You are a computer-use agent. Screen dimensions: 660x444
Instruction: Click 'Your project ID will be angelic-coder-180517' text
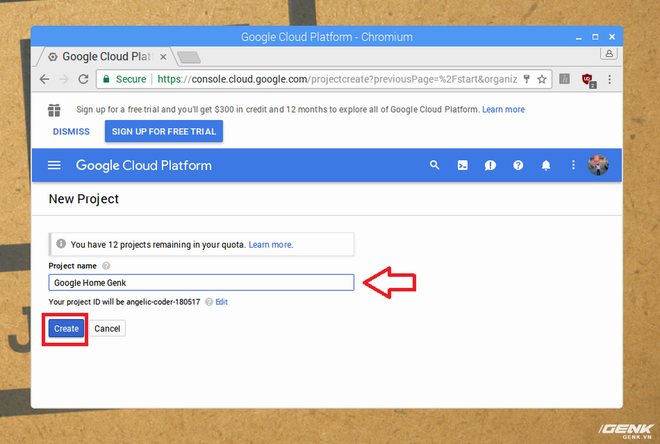point(124,302)
